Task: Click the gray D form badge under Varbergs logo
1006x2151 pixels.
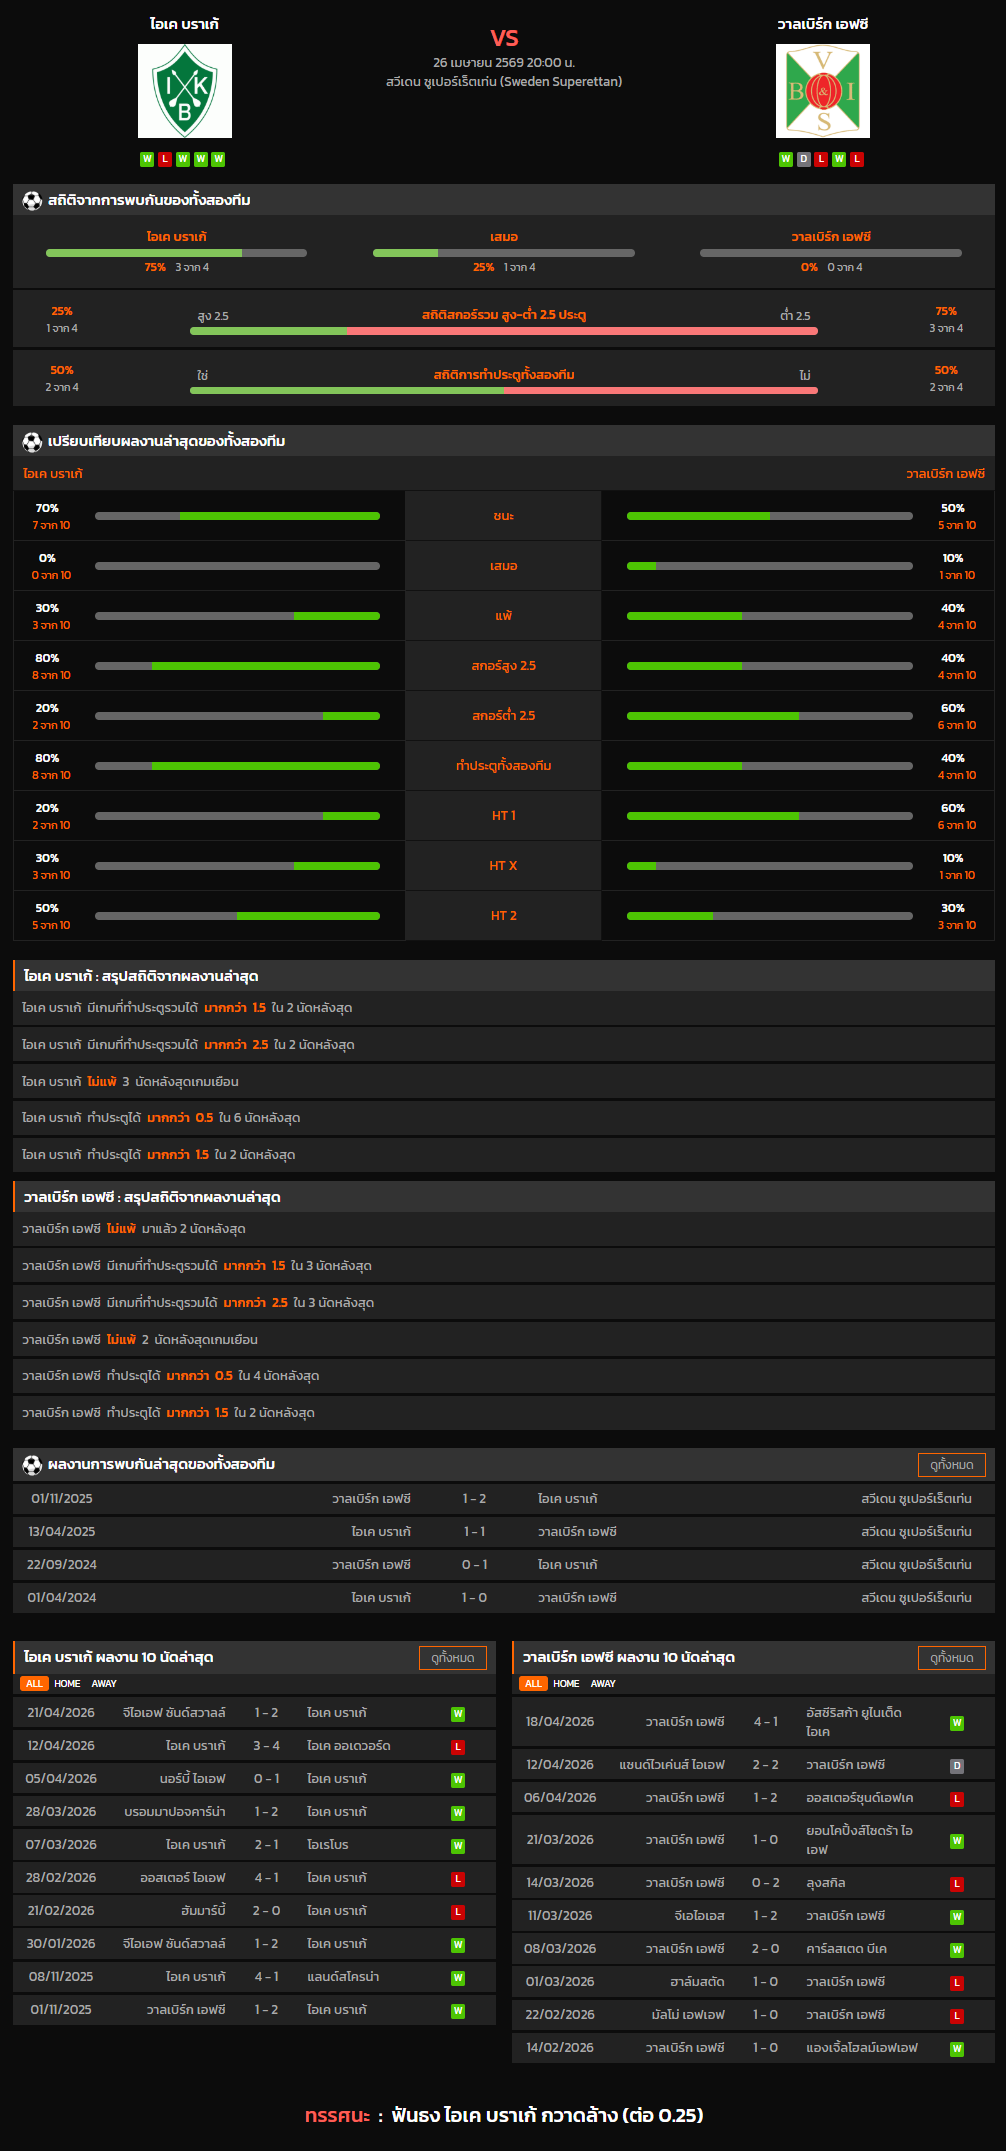Action: tap(803, 159)
